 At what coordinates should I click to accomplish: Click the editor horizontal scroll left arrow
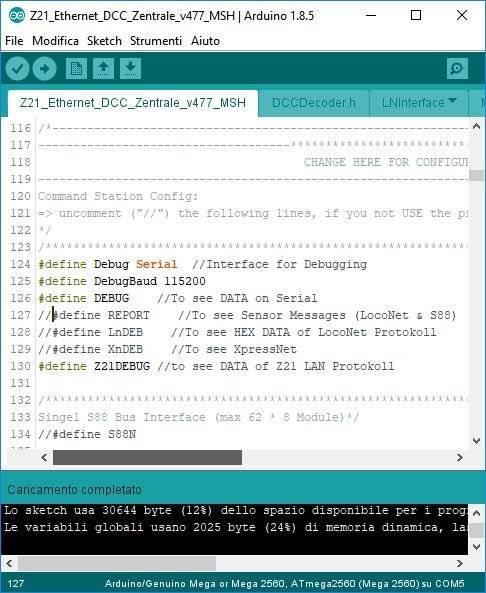click(44, 458)
